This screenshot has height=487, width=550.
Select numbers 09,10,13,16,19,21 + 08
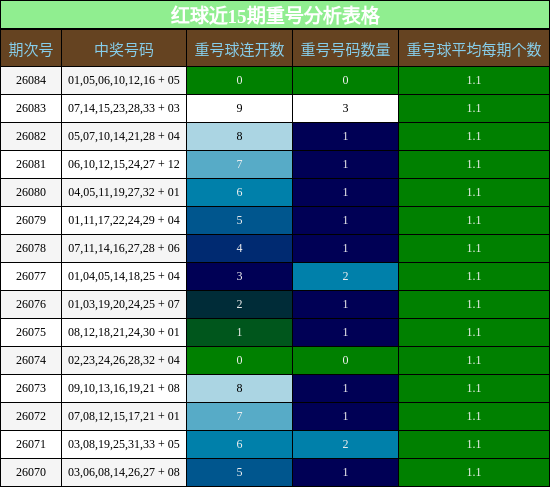tap(124, 388)
